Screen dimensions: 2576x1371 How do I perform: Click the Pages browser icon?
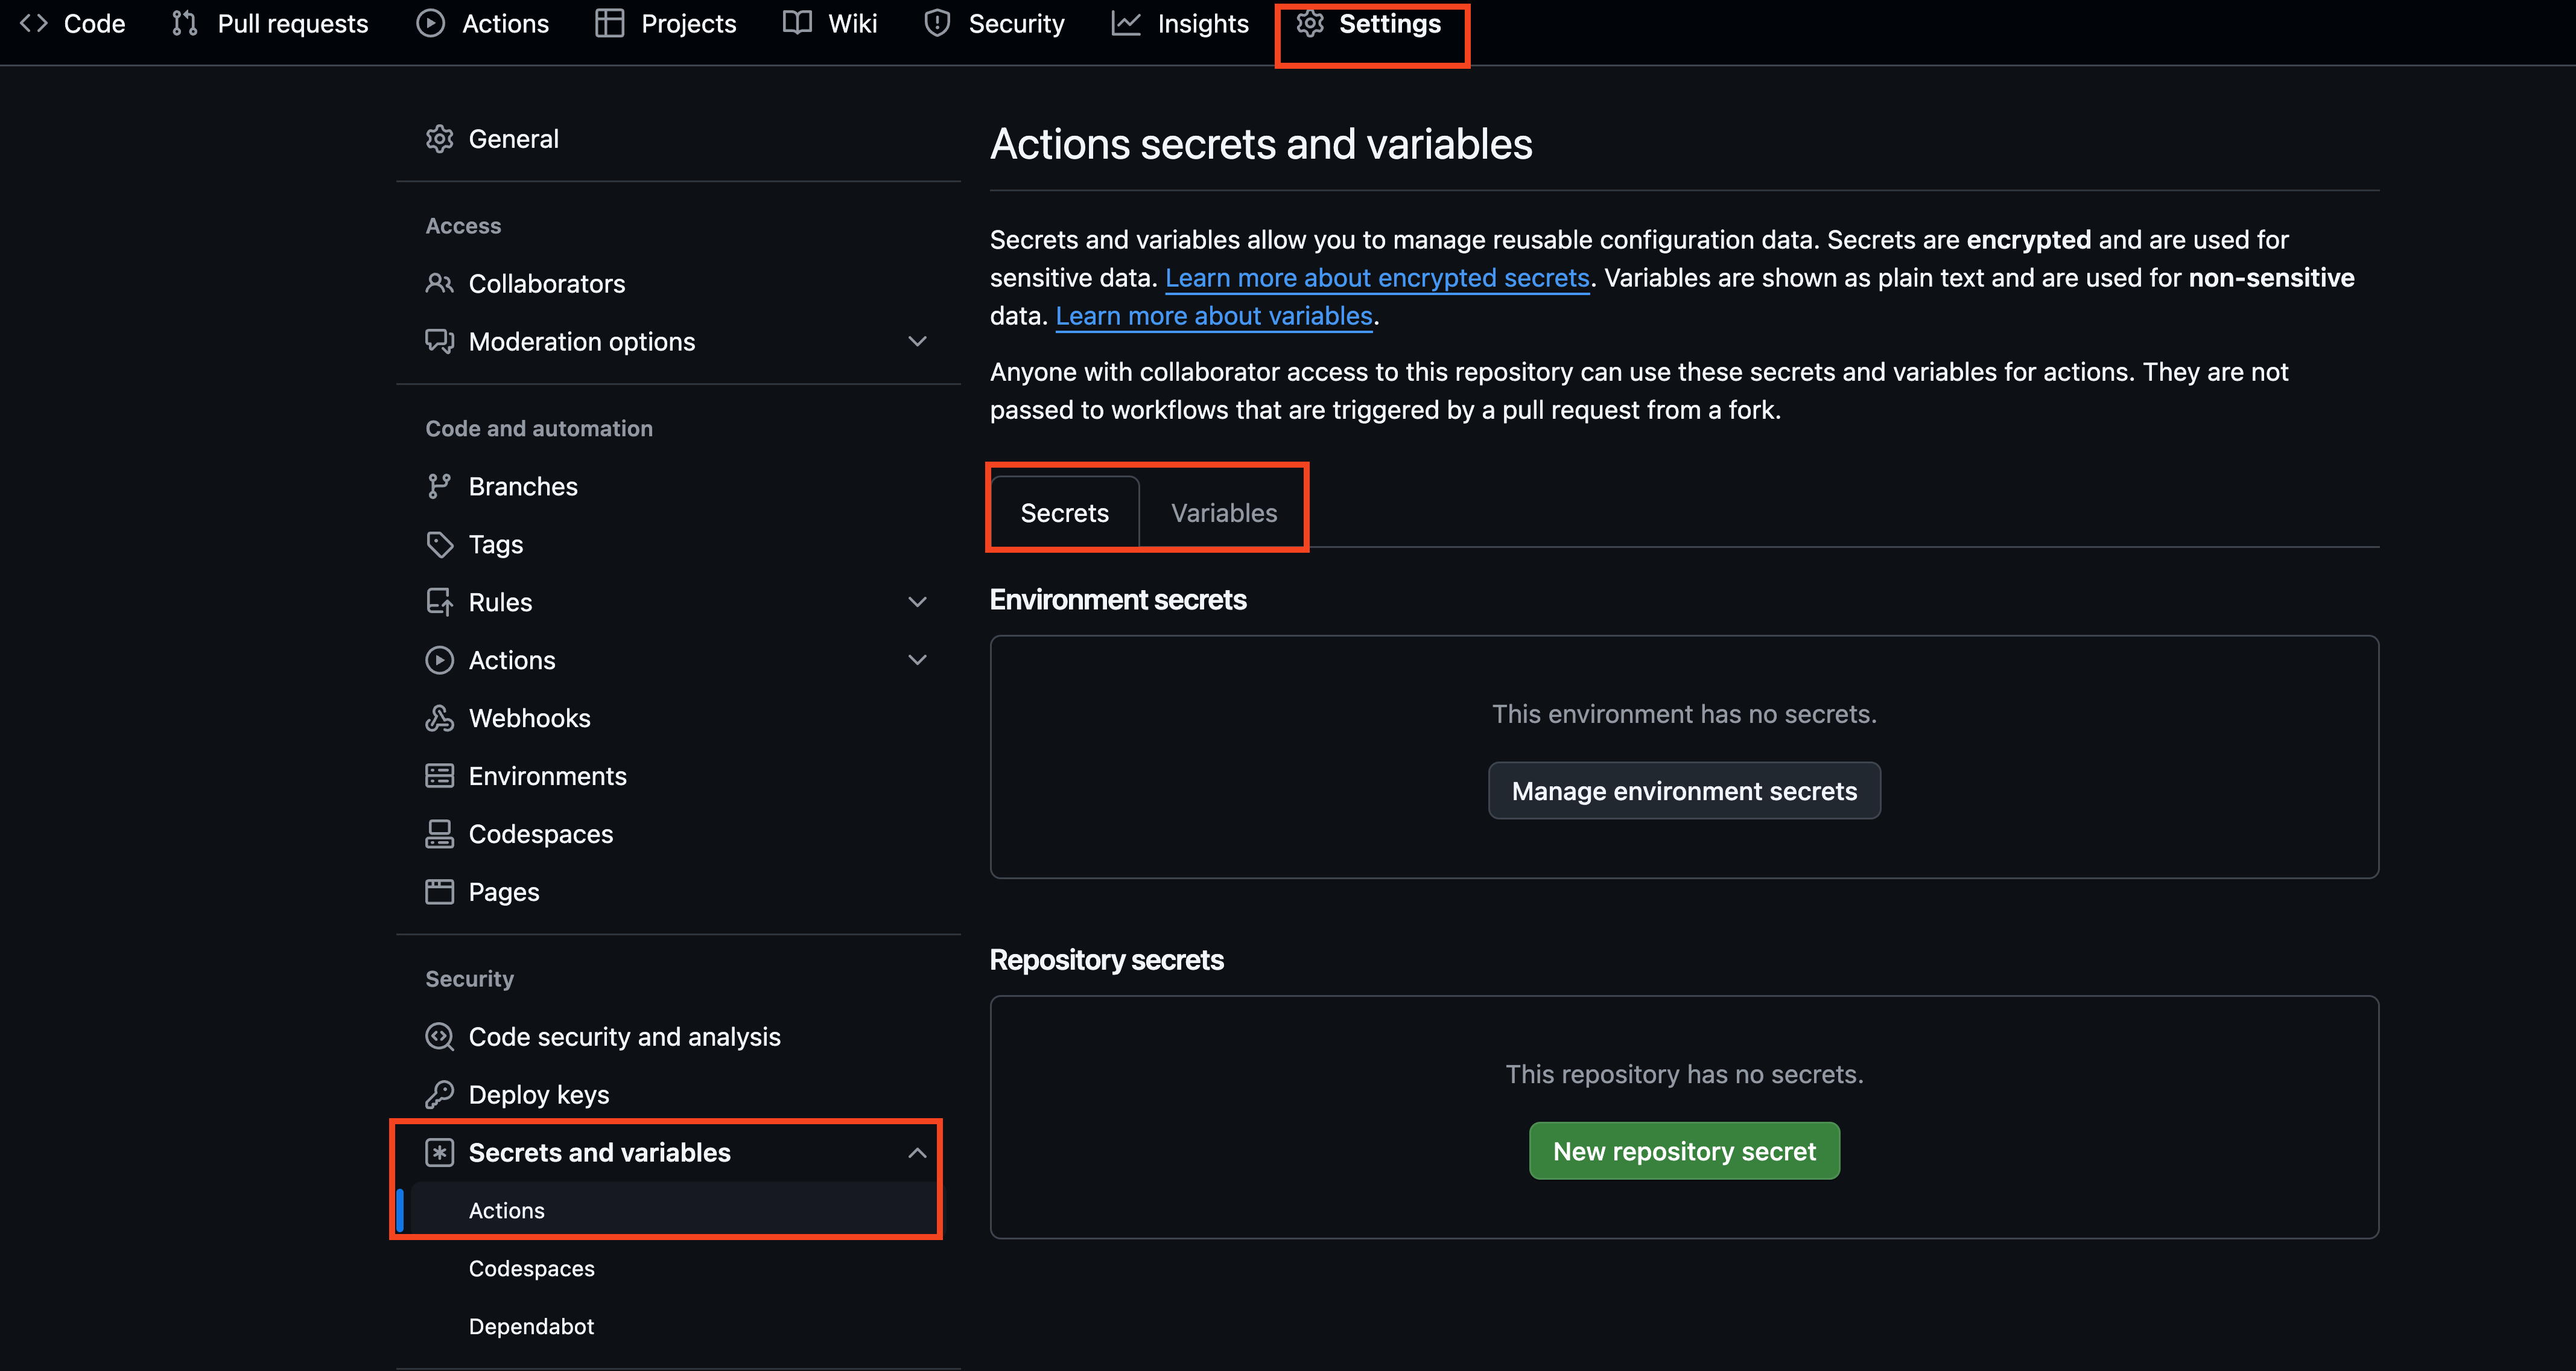(439, 892)
